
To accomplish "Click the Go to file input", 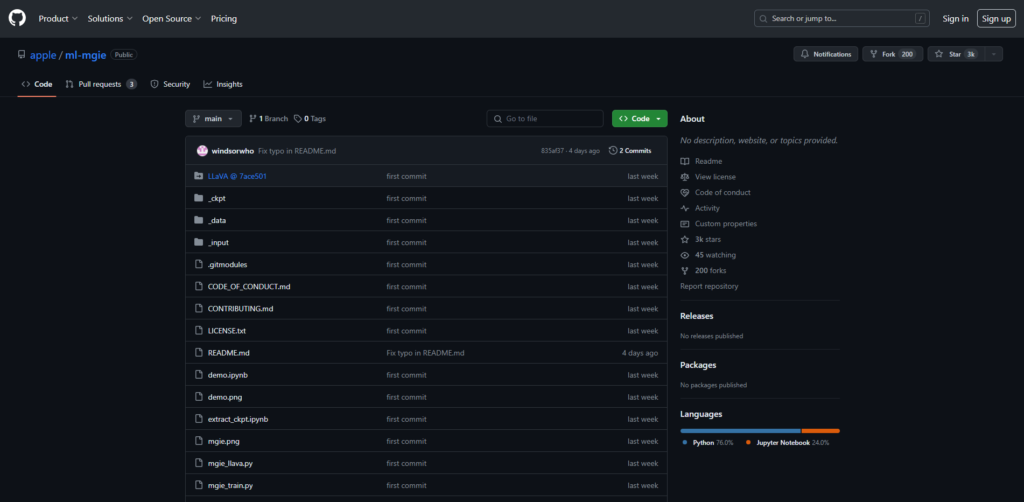I will pos(545,119).
